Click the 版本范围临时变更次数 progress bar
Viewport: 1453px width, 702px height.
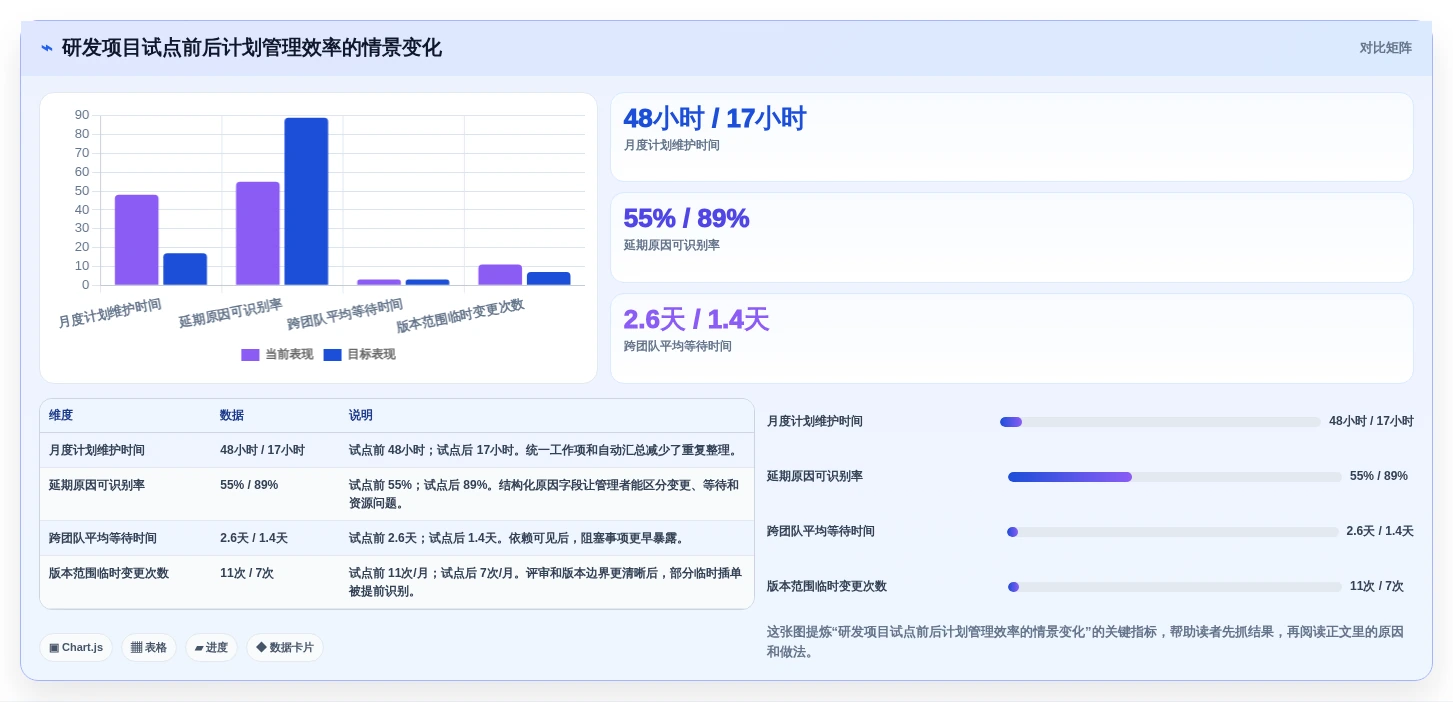click(1175, 587)
